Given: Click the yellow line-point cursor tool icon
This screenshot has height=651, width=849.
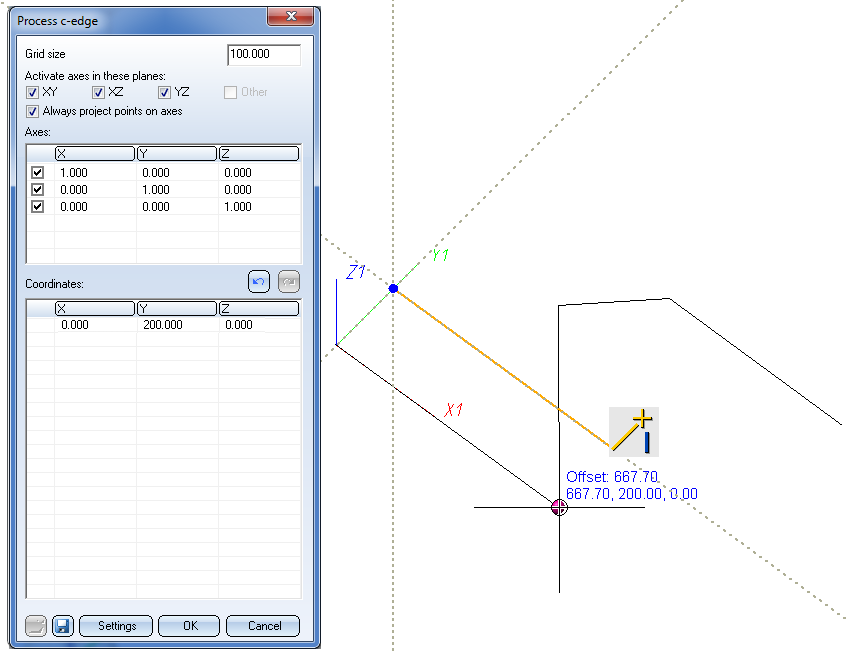Looking at the screenshot, I should click(634, 432).
